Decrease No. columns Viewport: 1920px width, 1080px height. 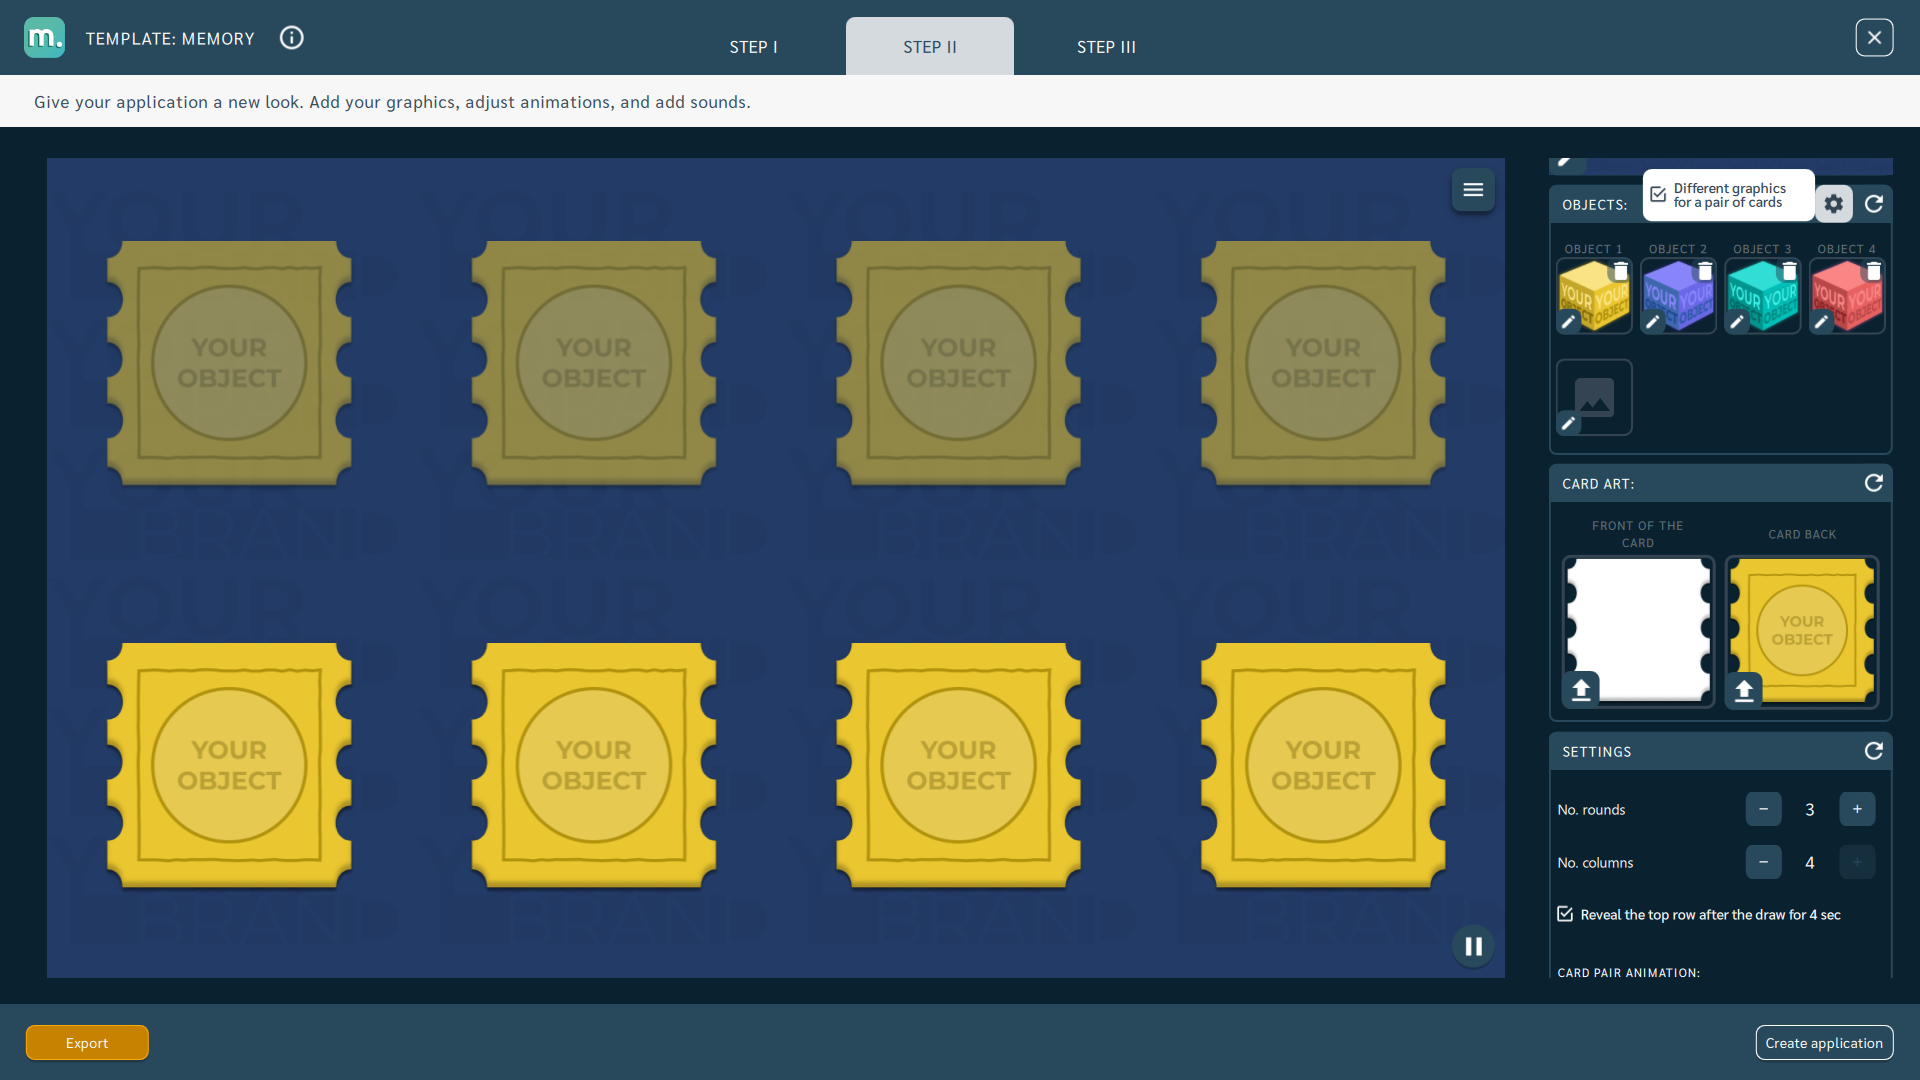(x=1764, y=862)
